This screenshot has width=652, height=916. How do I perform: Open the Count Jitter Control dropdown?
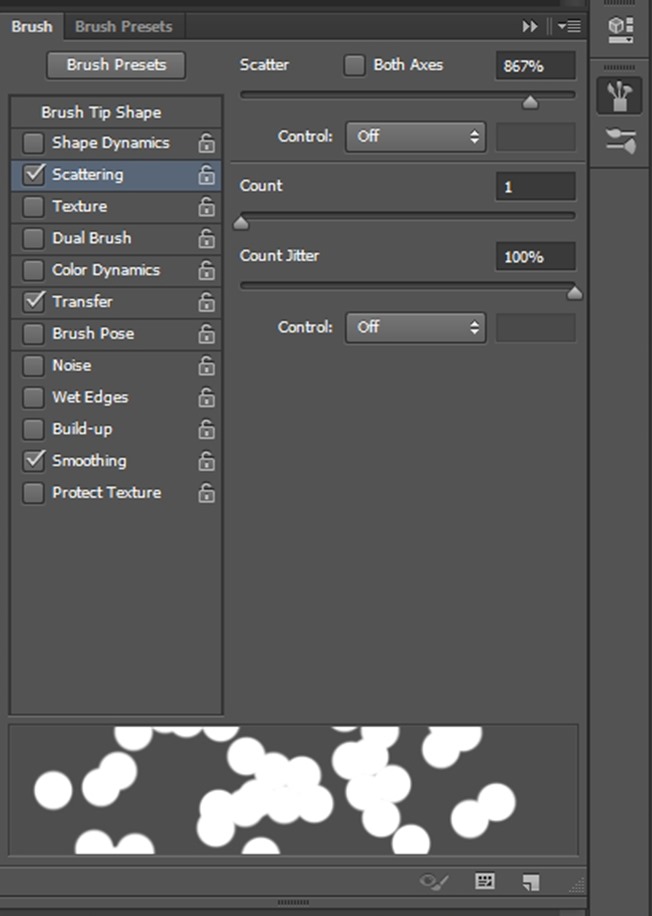point(415,327)
